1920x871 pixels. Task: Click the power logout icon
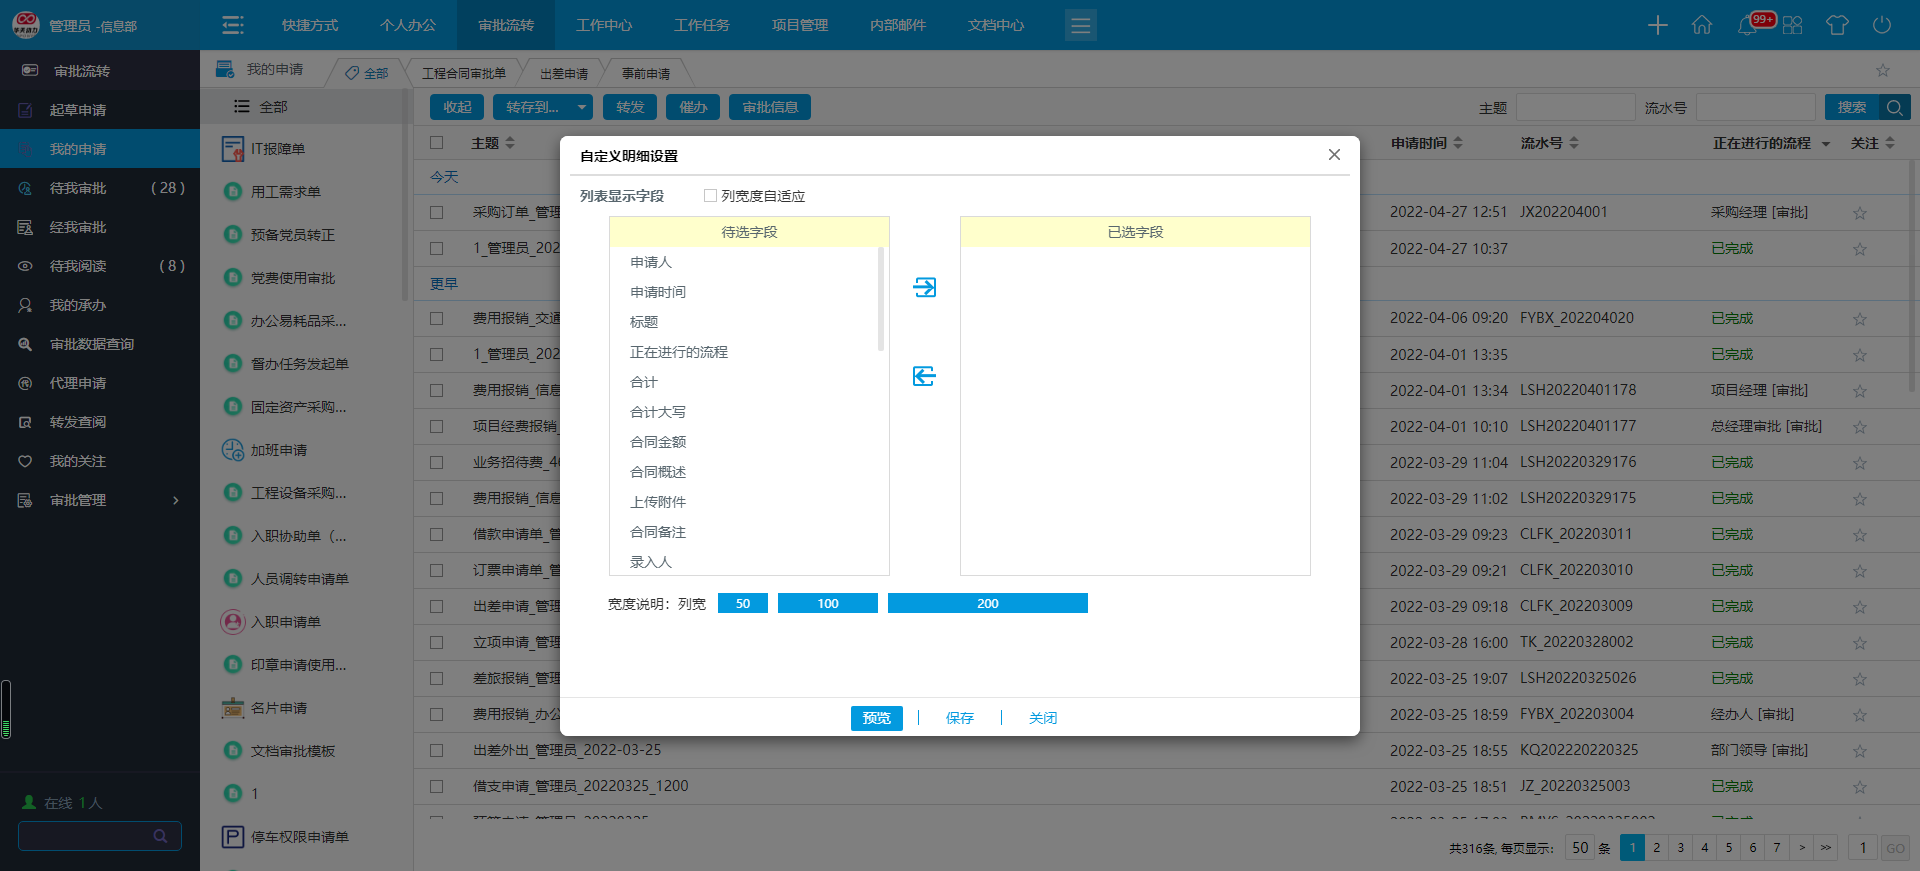1881,25
